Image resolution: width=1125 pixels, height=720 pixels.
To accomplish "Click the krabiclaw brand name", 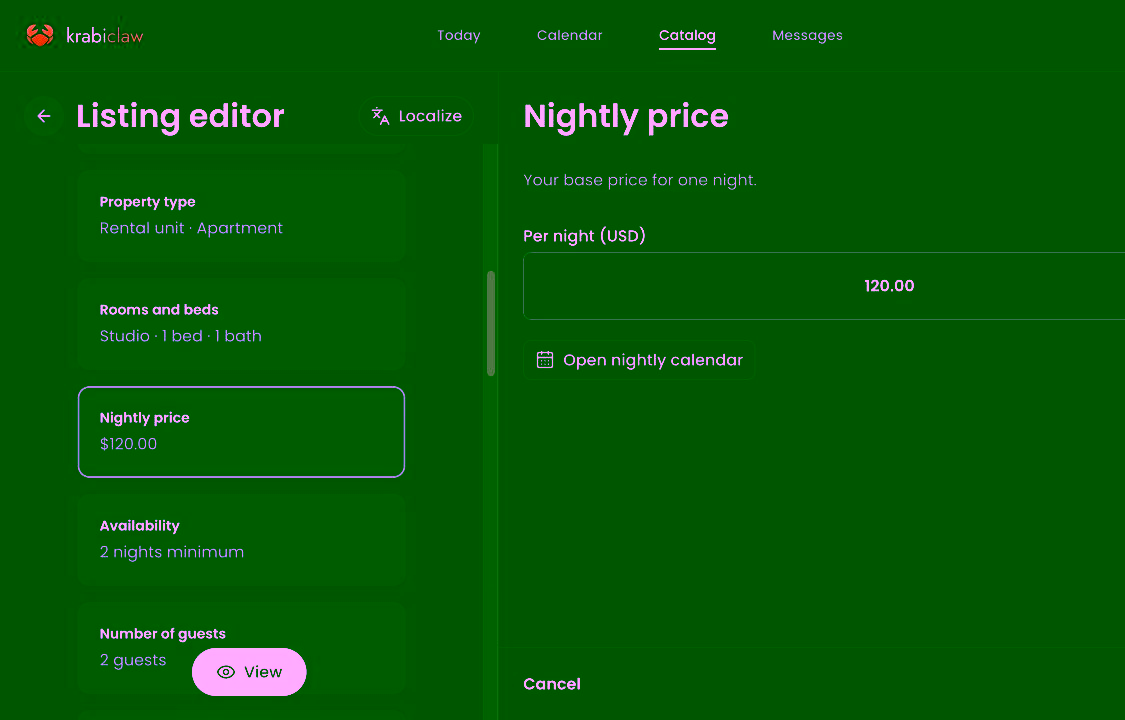I will tap(105, 36).
